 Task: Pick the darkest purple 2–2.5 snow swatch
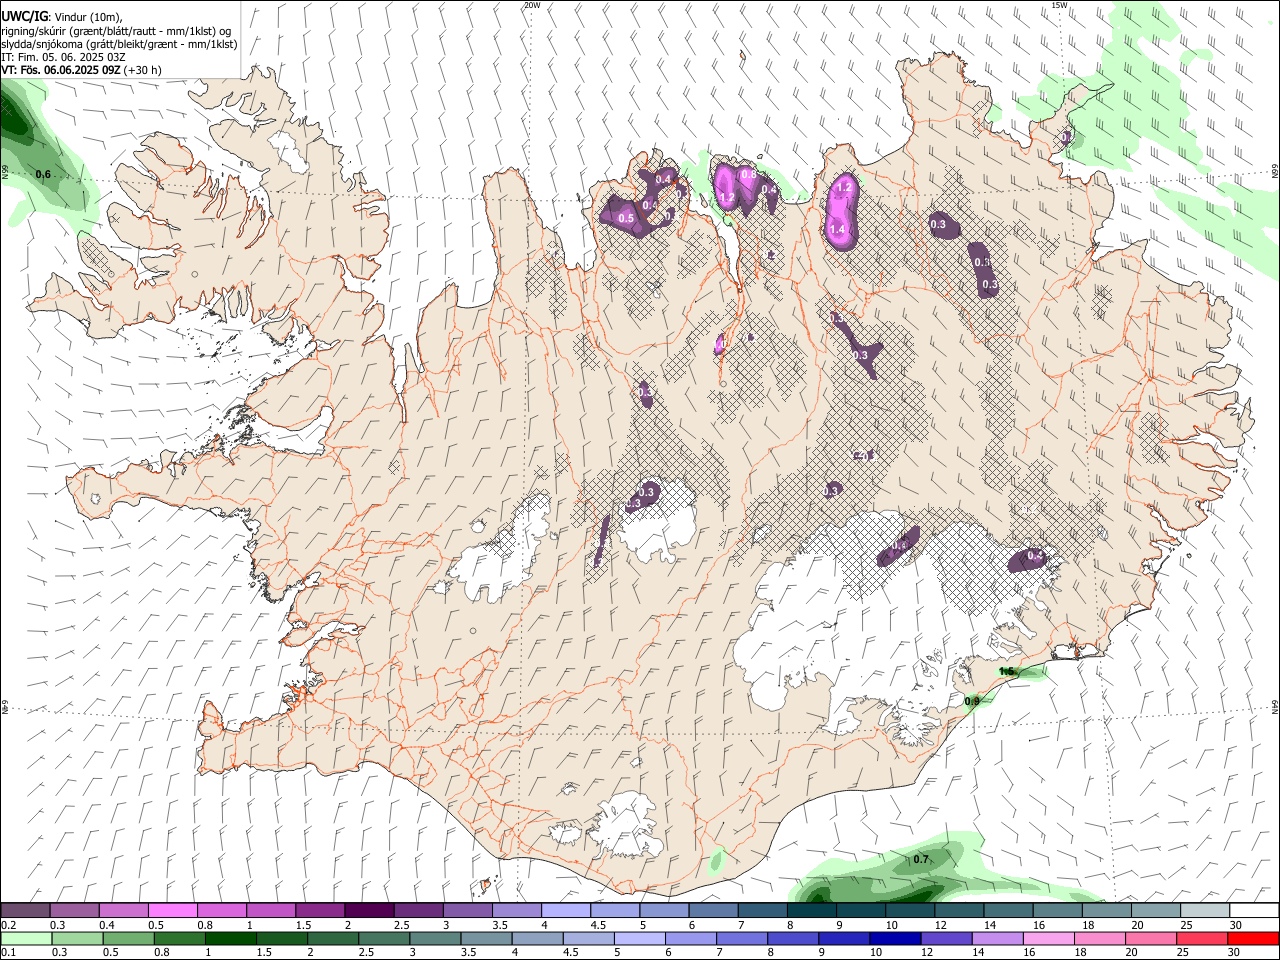(368, 911)
